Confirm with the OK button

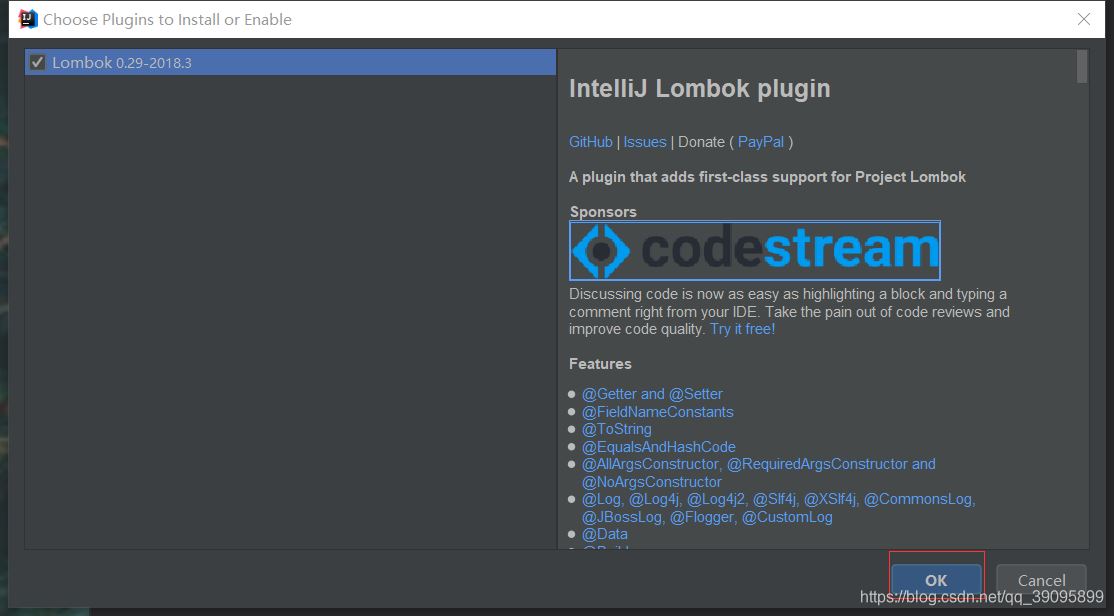click(x=936, y=580)
